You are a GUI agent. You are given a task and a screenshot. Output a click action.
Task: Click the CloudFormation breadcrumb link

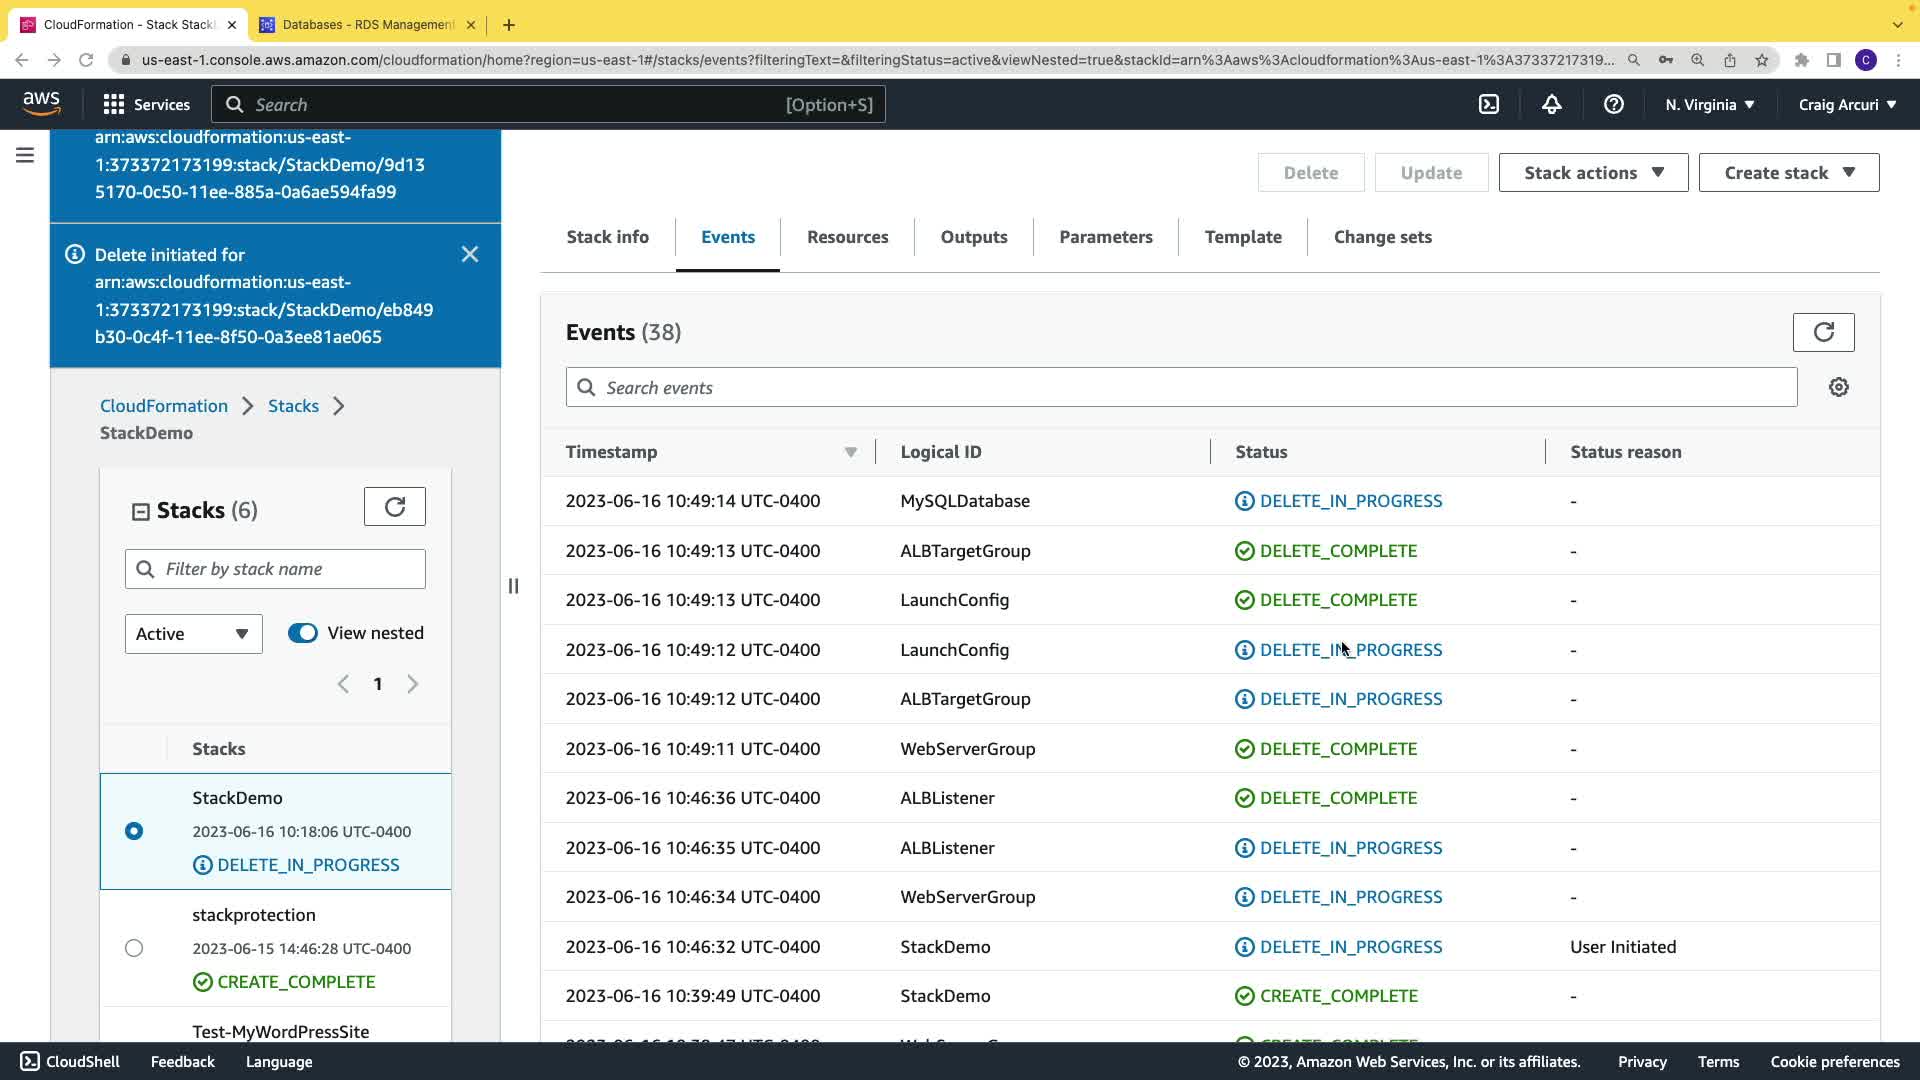164,406
